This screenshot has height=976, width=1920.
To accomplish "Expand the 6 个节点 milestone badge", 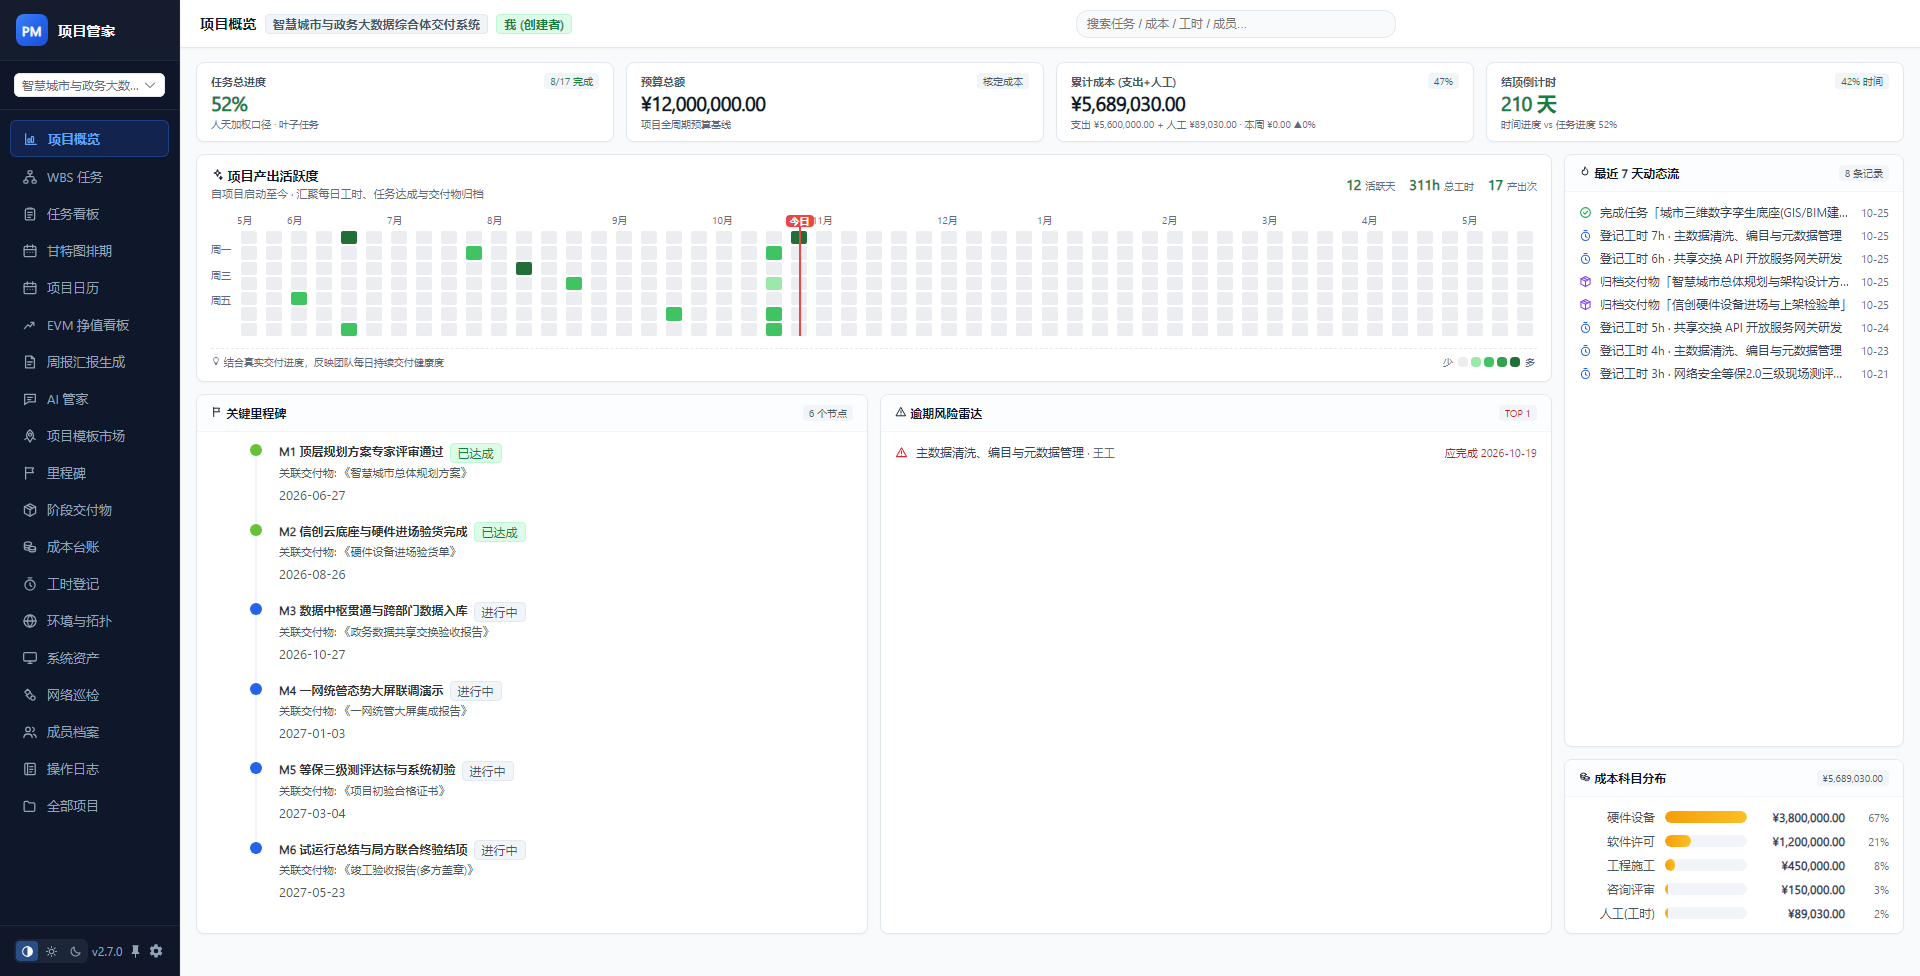I will [x=827, y=413].
